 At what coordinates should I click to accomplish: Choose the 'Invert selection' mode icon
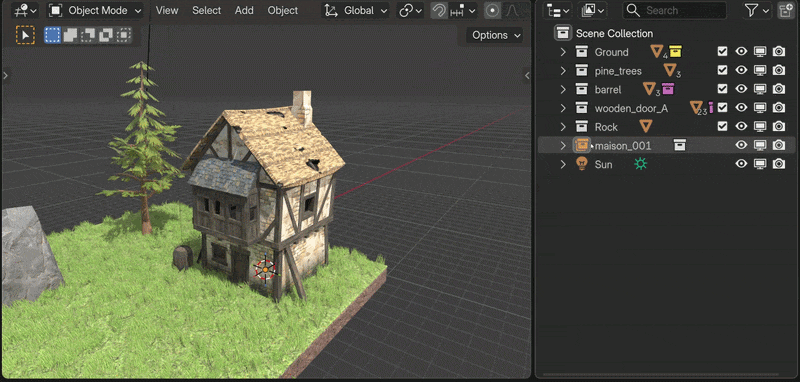point(106,35)
